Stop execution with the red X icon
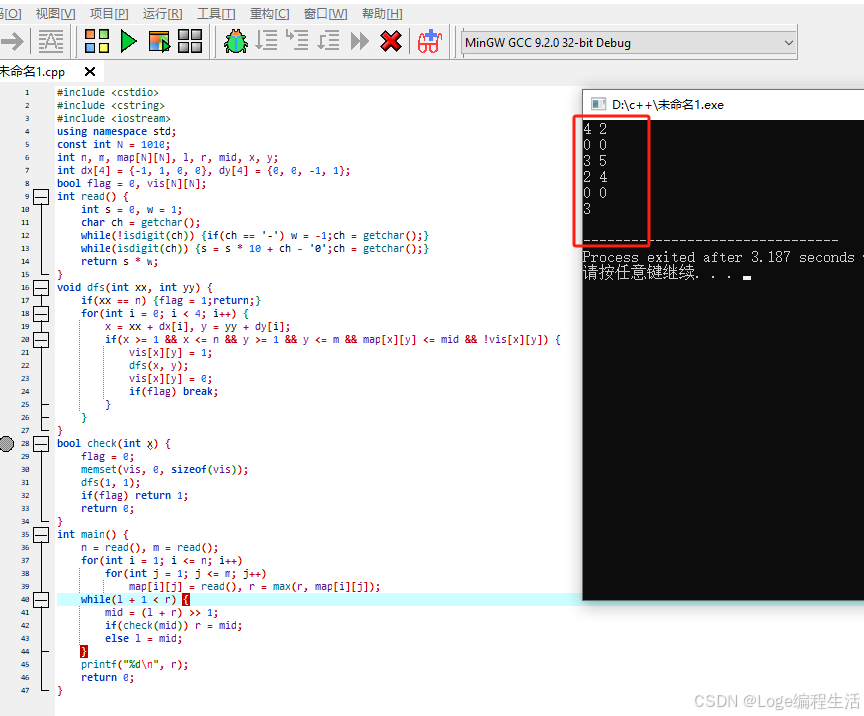This screenshot has width=864, height=716. click(391, 41)
